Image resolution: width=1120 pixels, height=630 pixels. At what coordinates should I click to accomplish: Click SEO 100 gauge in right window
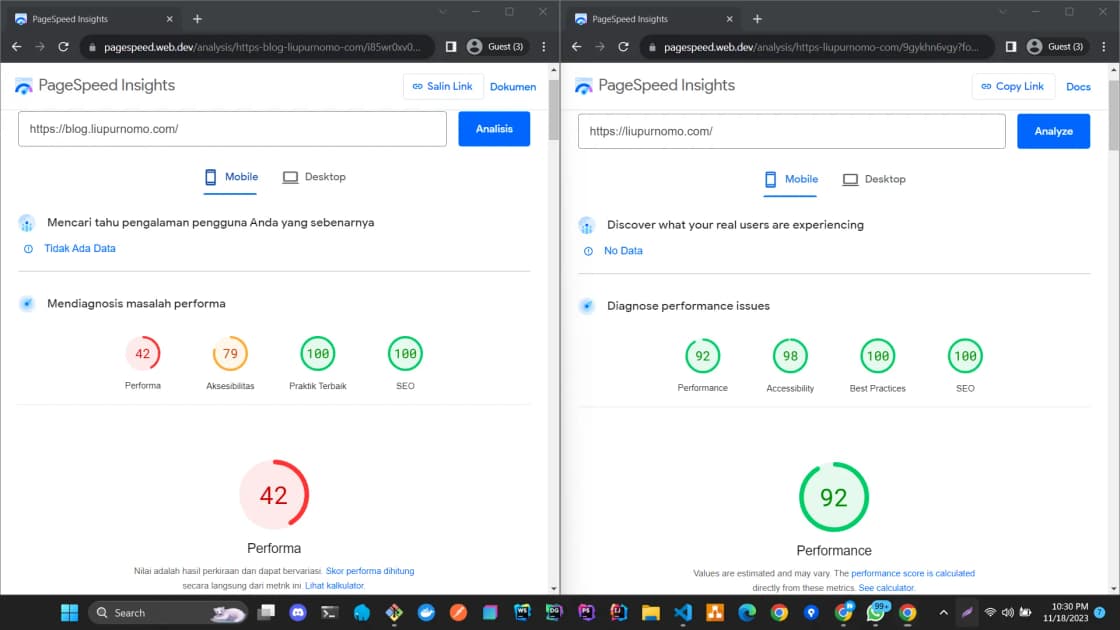click(x=965, y=356)
